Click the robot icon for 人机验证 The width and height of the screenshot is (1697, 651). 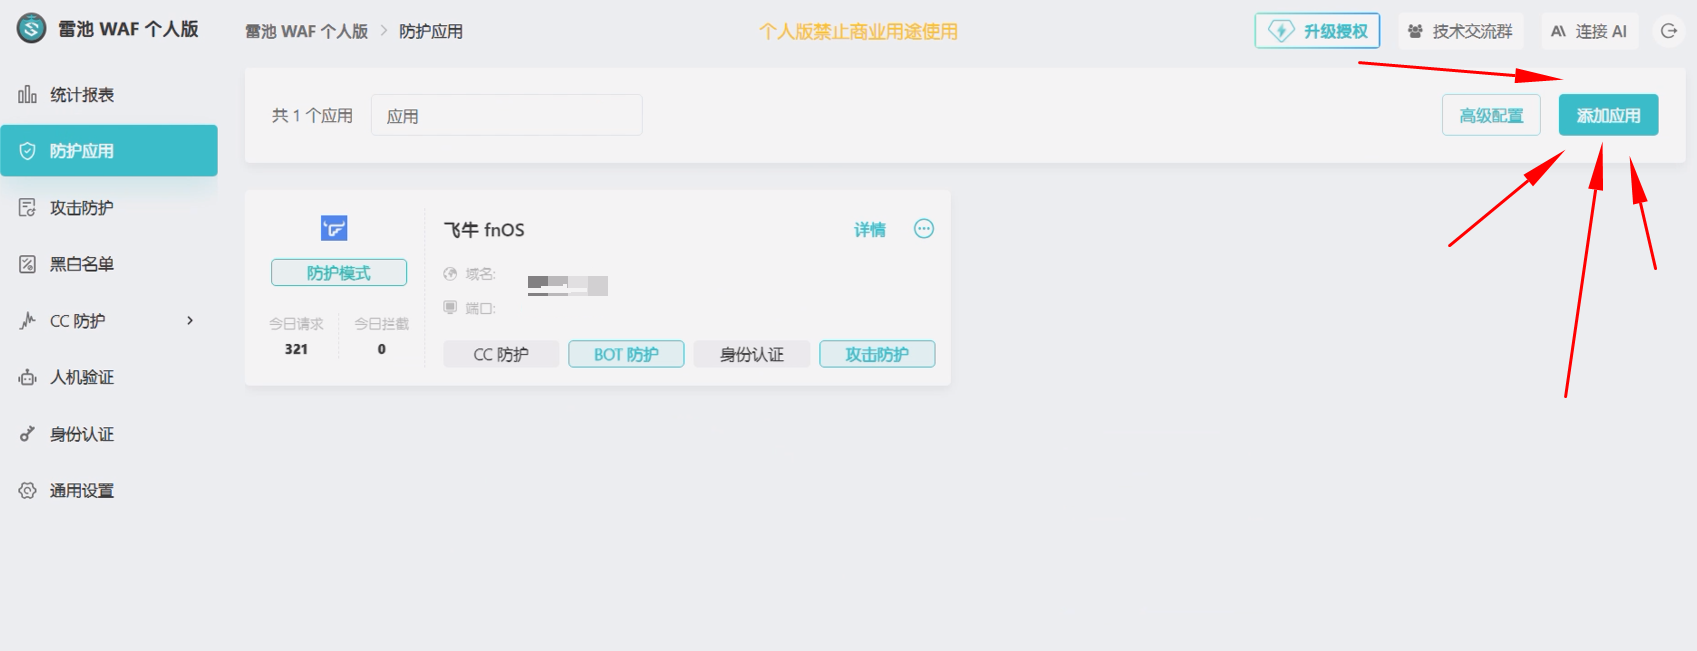(27, 377)
